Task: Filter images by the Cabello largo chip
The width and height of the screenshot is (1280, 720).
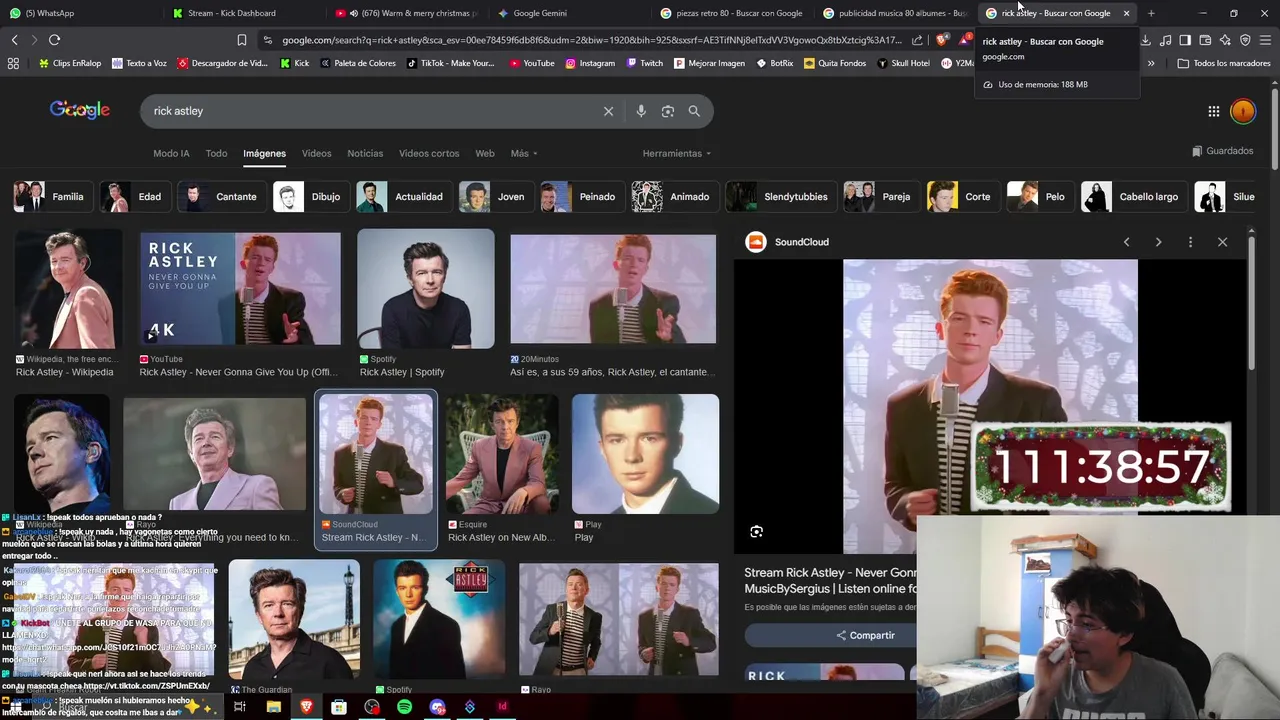Action: pyautogui.click(x=1133, y=197)
